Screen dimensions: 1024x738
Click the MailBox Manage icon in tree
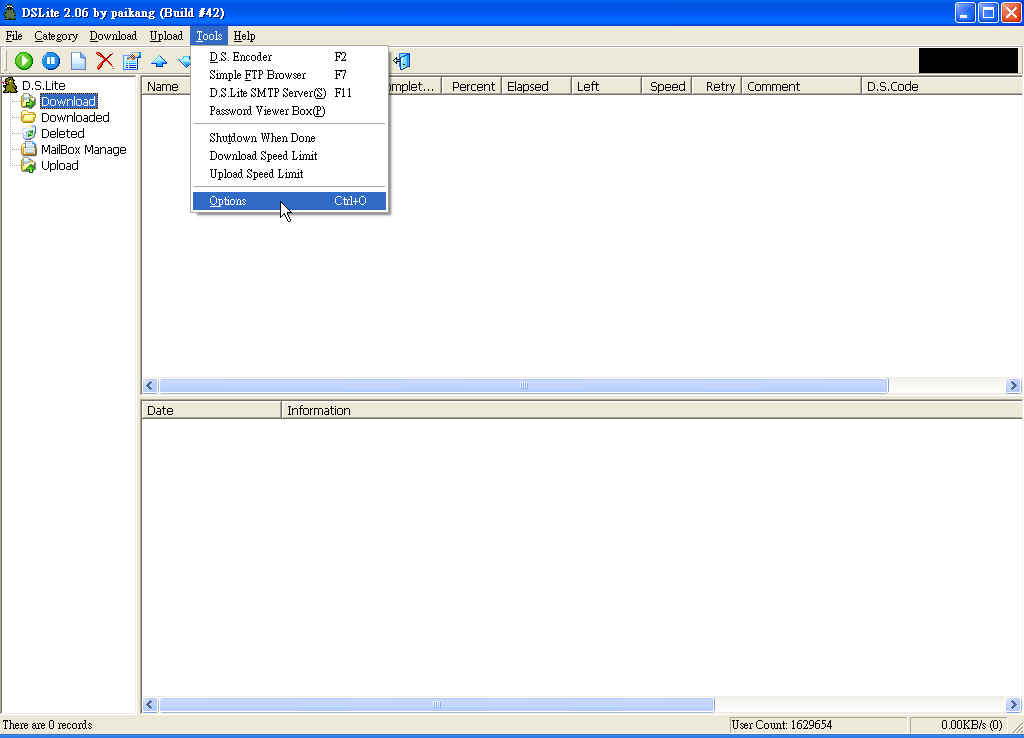tap(28, 150)
